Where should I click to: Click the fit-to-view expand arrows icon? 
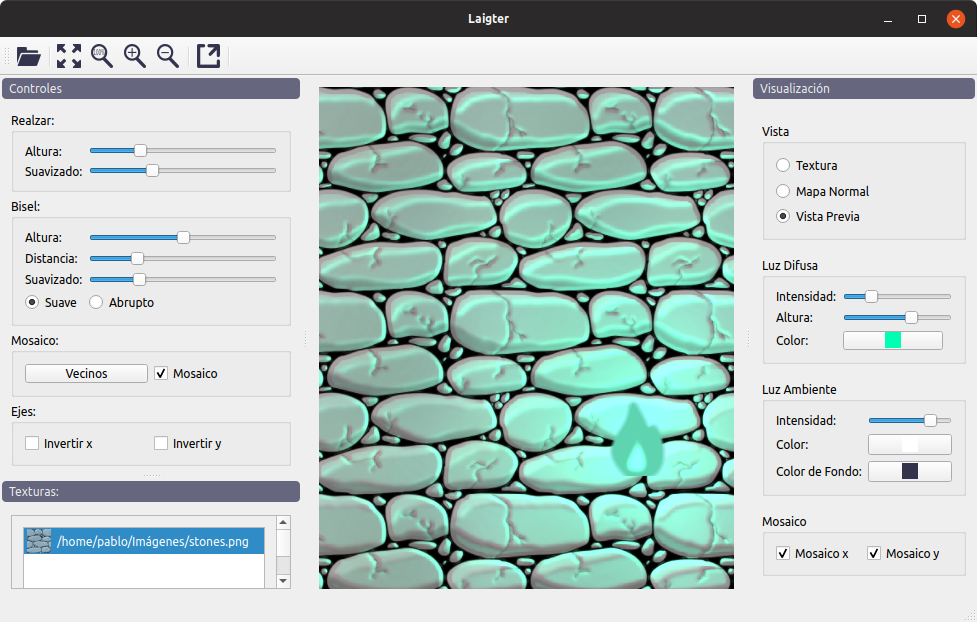pyautogui.click(x=69, y=56)
